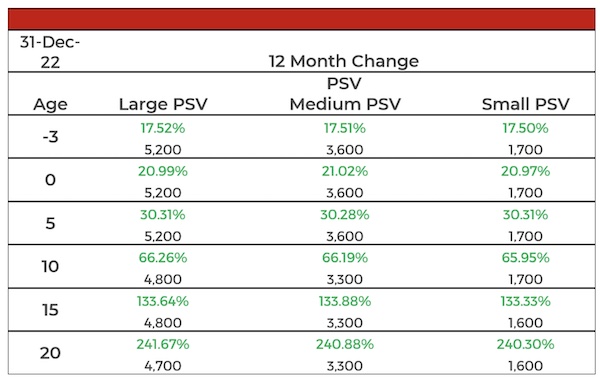The height and width of the screenshot is (381, 600).
Task: Select the age 15 row label
Action: point(50,310)
